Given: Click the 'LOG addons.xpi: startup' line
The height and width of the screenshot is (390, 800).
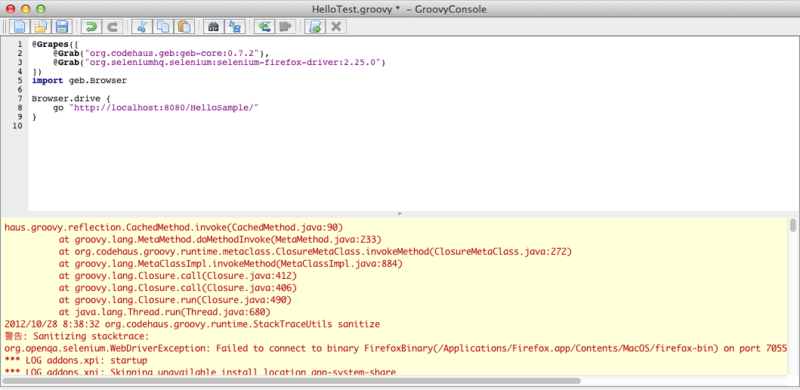Looking at the screenshot, I should tap(76, 361).
